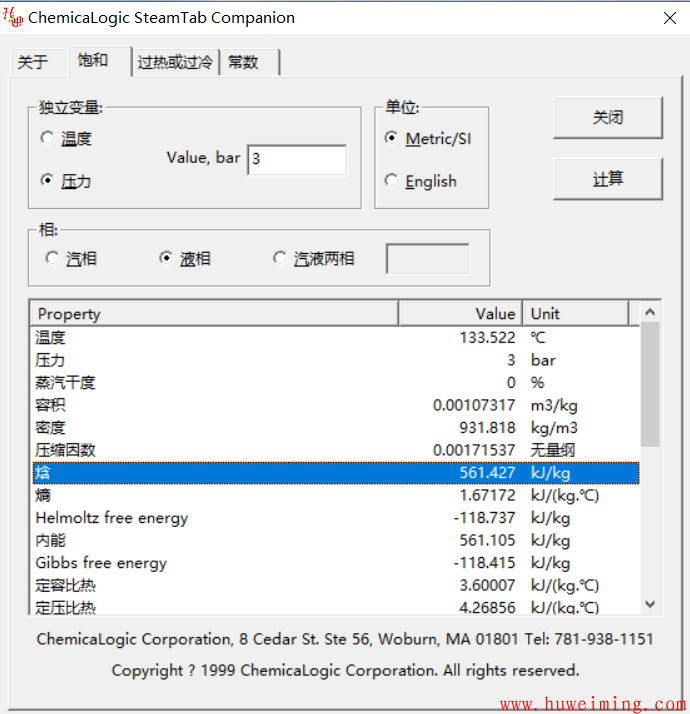690x714 pixels.
Task: Sort by the Property column header
Action: point(214,313)
